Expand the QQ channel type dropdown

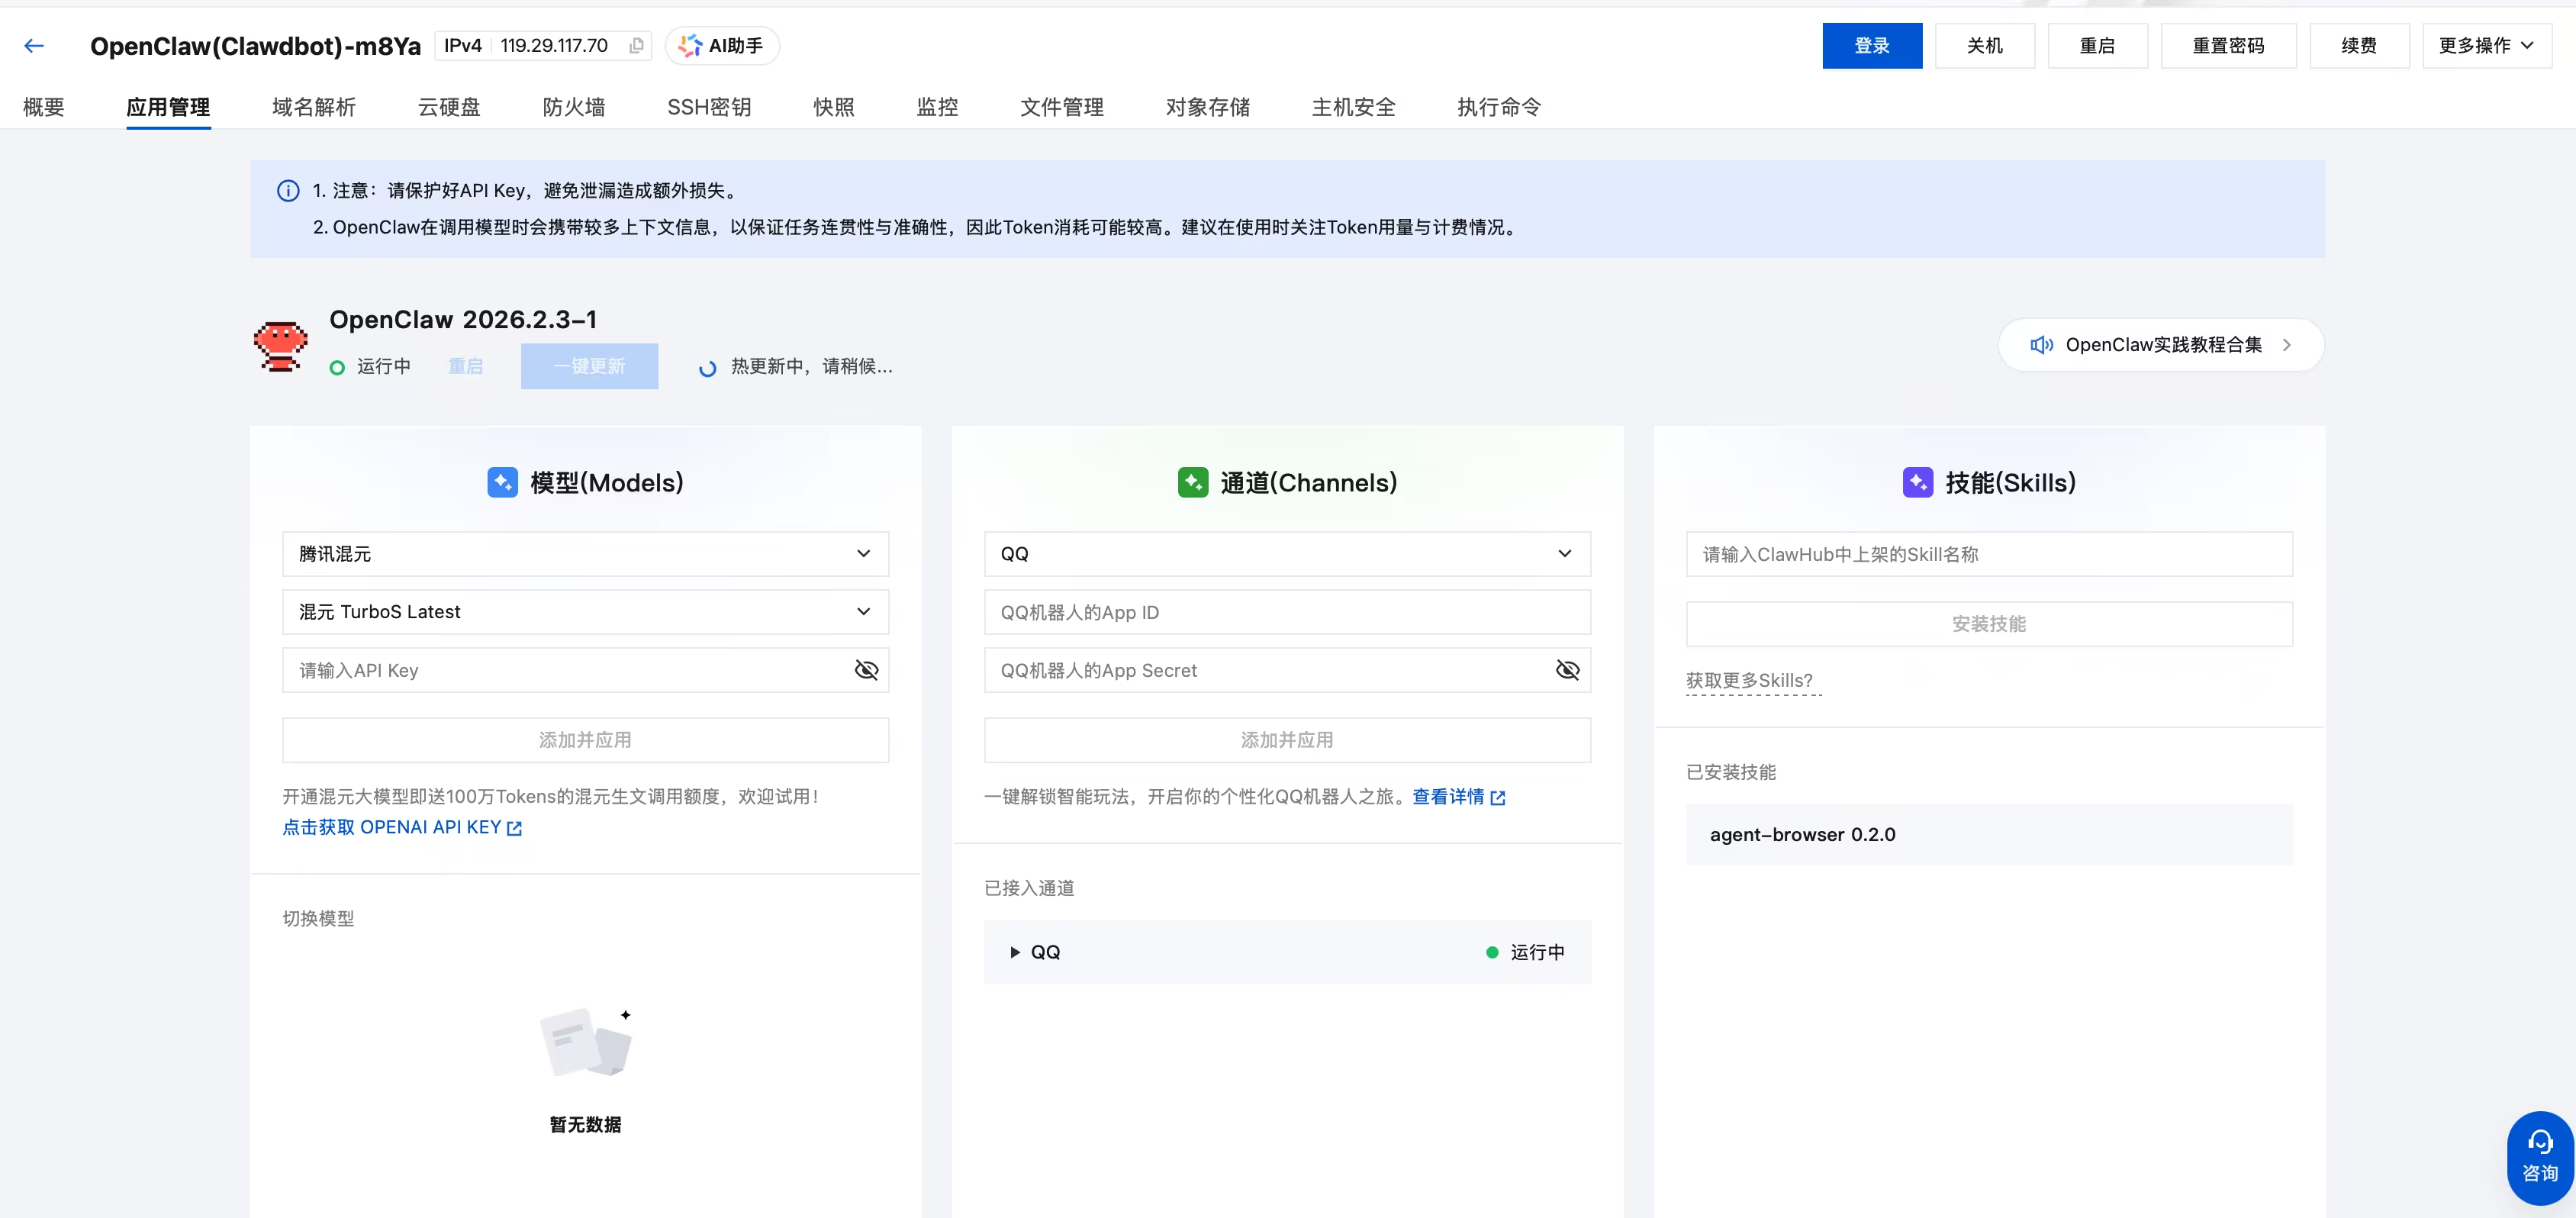pyautogui.click(x=1287, y=554)
